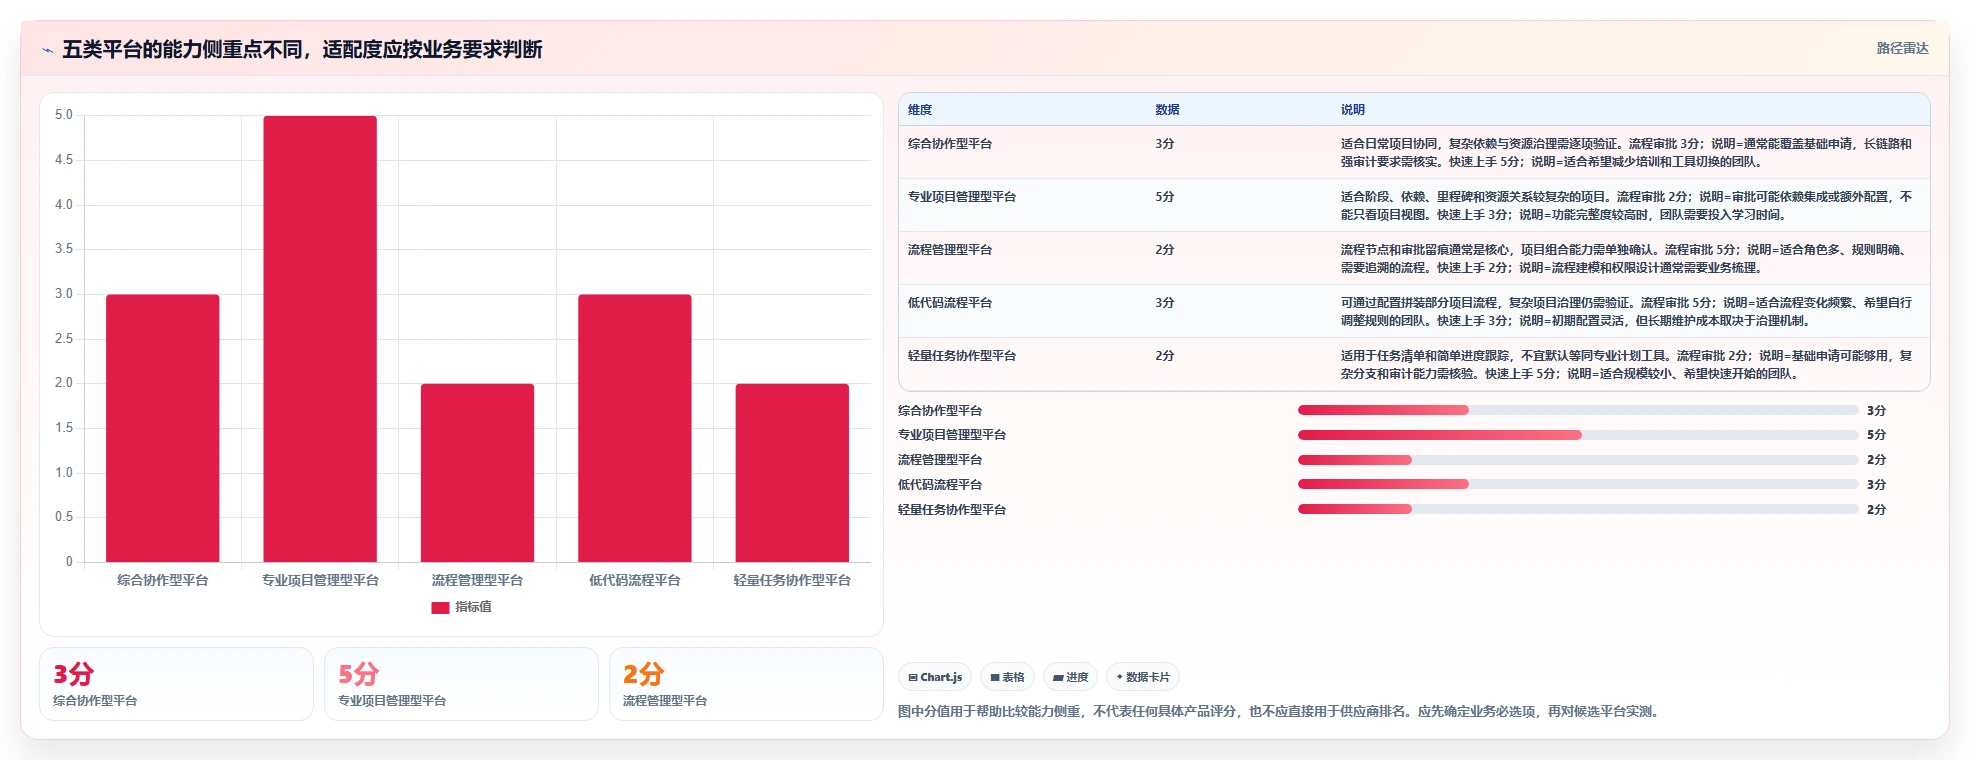The width and height of the screenshot is (1970, 760).
Task: Click x-axis label 专业项目管理型平台
Action: pos(320,580)
